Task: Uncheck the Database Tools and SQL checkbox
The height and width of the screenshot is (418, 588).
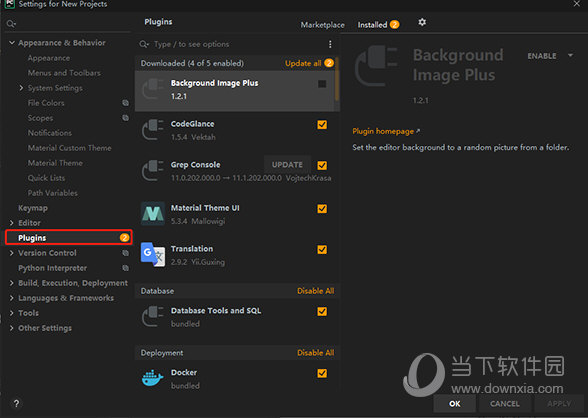Action: coord(322,311)
